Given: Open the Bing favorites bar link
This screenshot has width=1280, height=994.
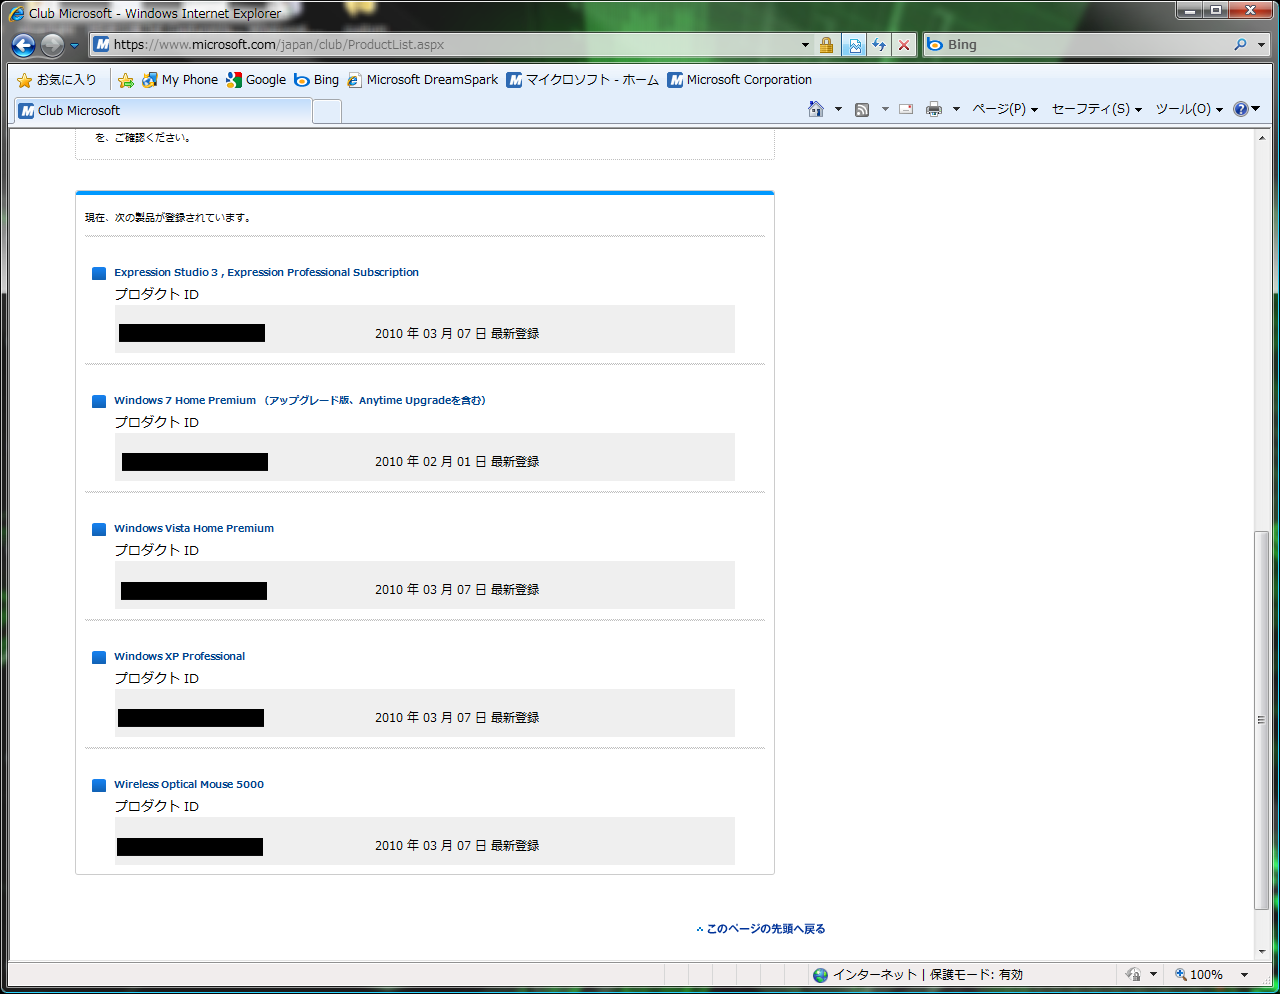Looking at the screenshot, I should [316, 80].
